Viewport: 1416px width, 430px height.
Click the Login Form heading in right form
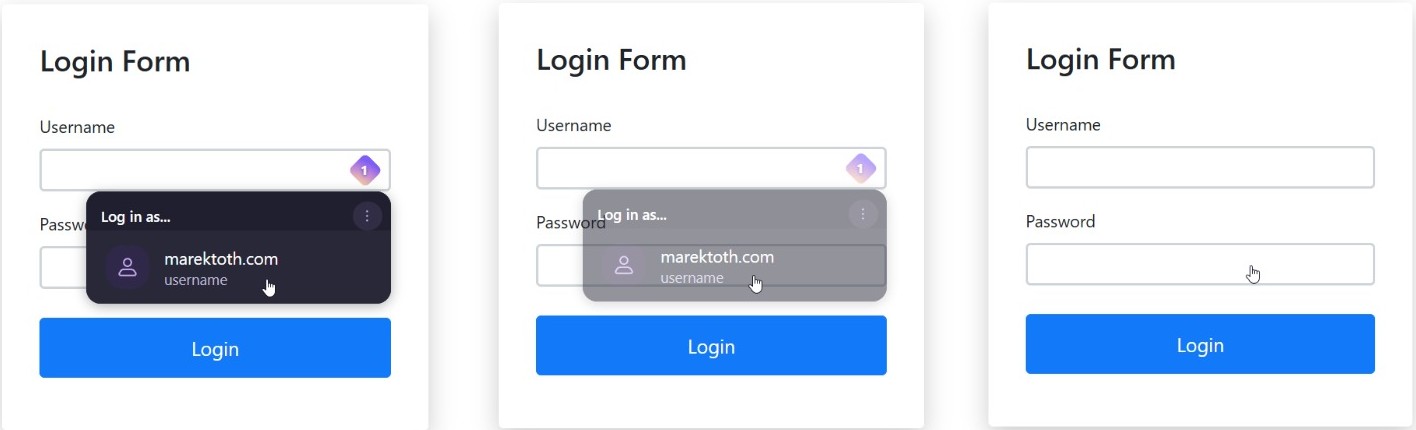coord(1101,59)
